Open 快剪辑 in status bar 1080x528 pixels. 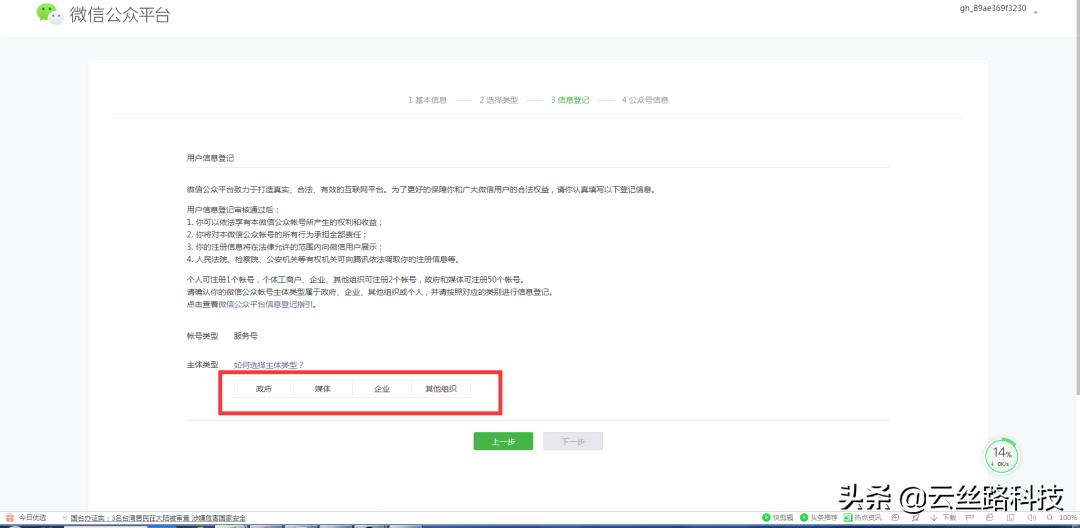tap(778, 518)
